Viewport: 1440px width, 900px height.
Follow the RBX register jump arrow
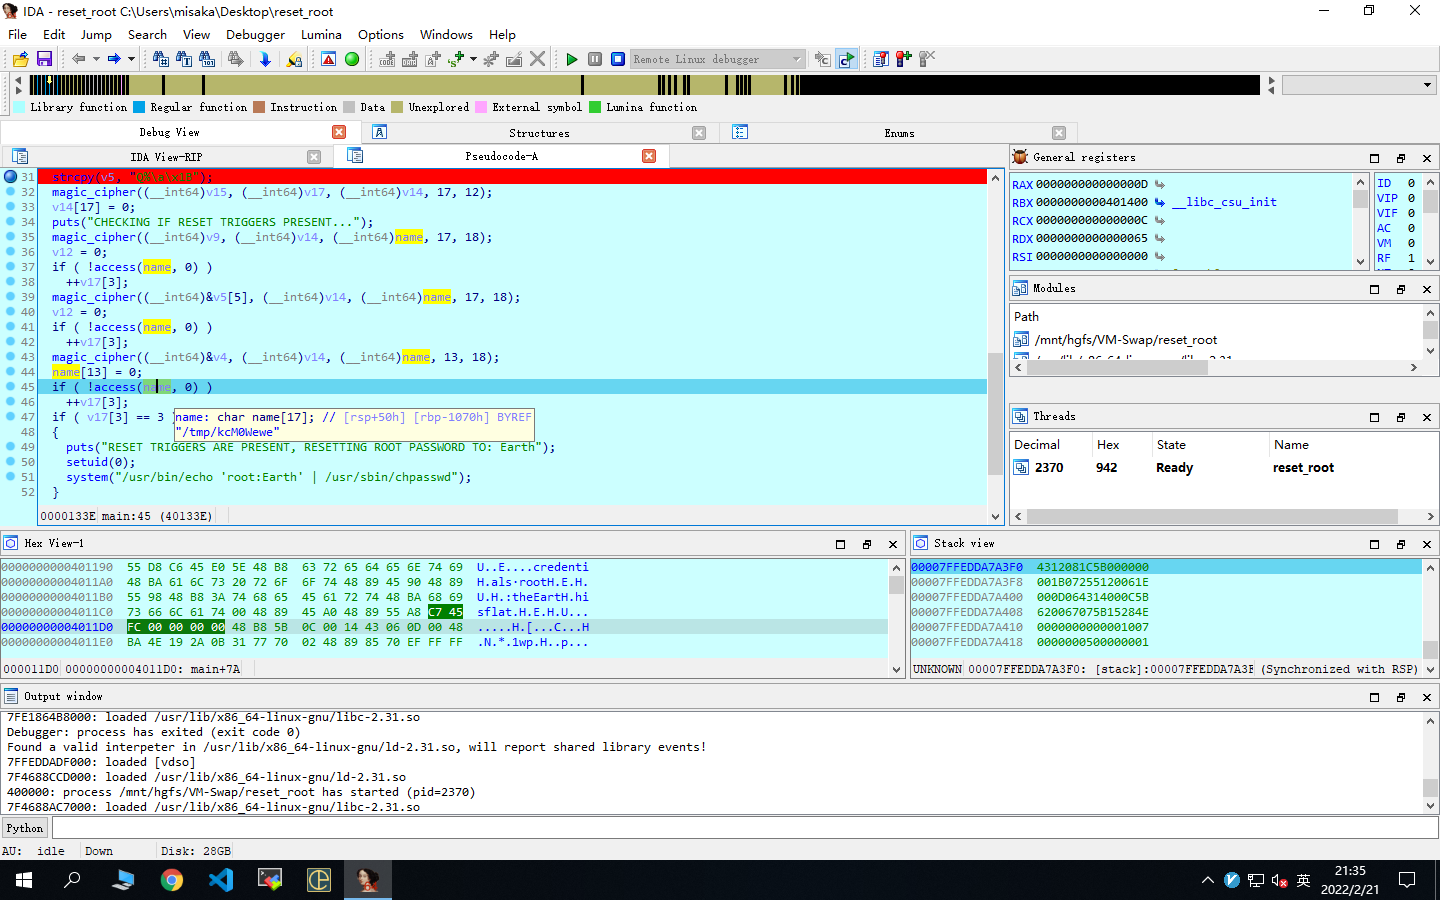(x=1160, y=202)
